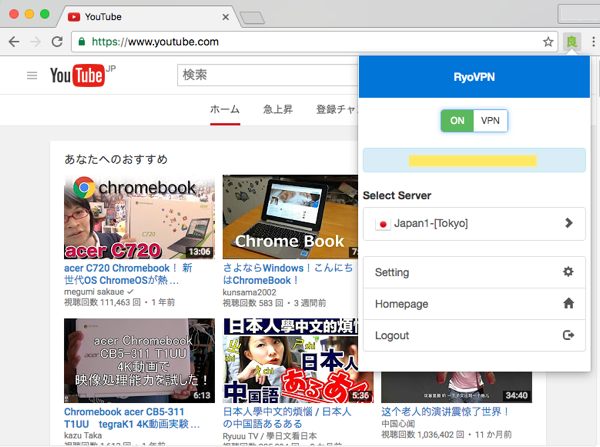Viewport: 600px width, 447px height.
Task: View site security via the green padlock
Action: click(82, 41)
